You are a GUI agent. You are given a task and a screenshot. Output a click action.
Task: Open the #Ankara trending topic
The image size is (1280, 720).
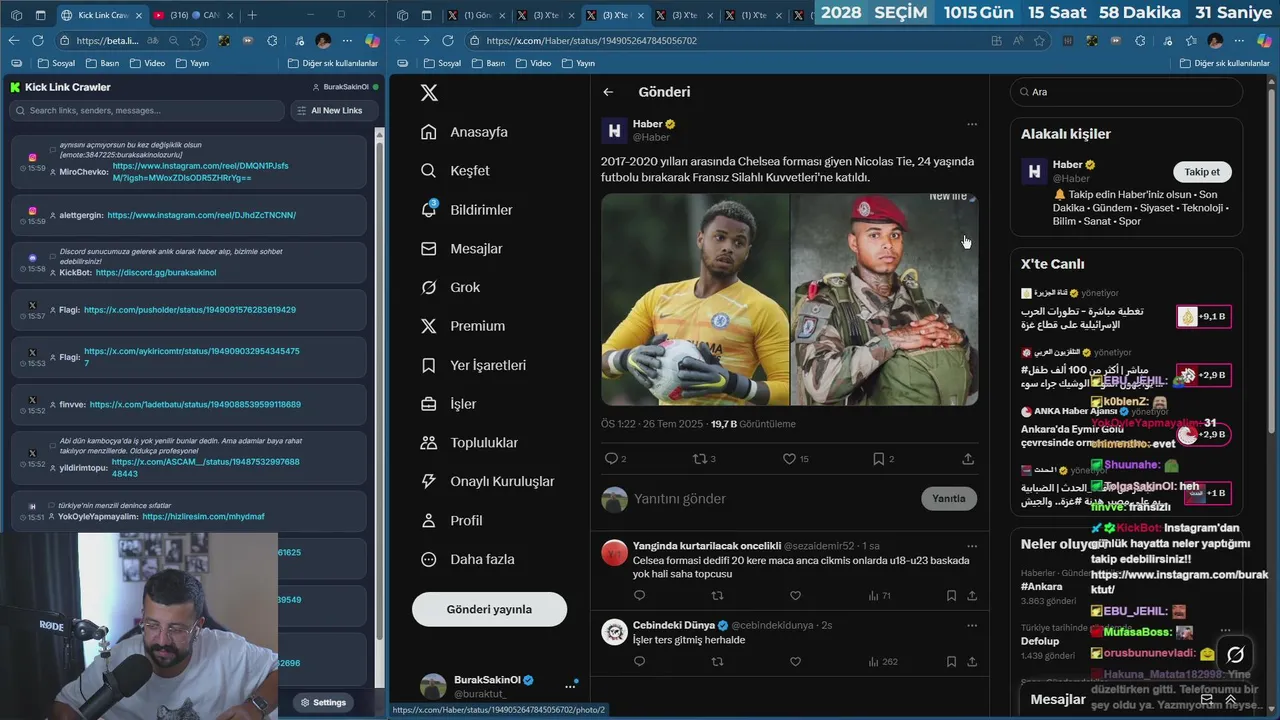click(x=1041, y=587)
